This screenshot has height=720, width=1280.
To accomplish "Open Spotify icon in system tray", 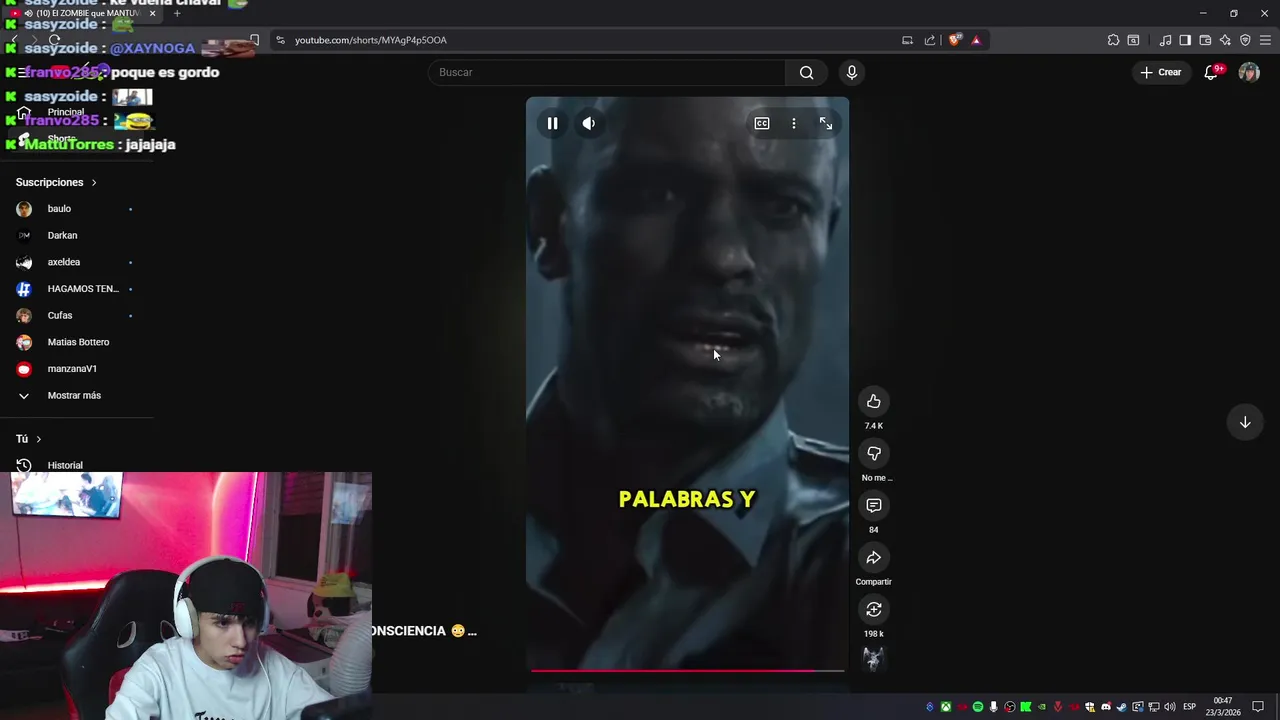I will click(x=978, y=707).
